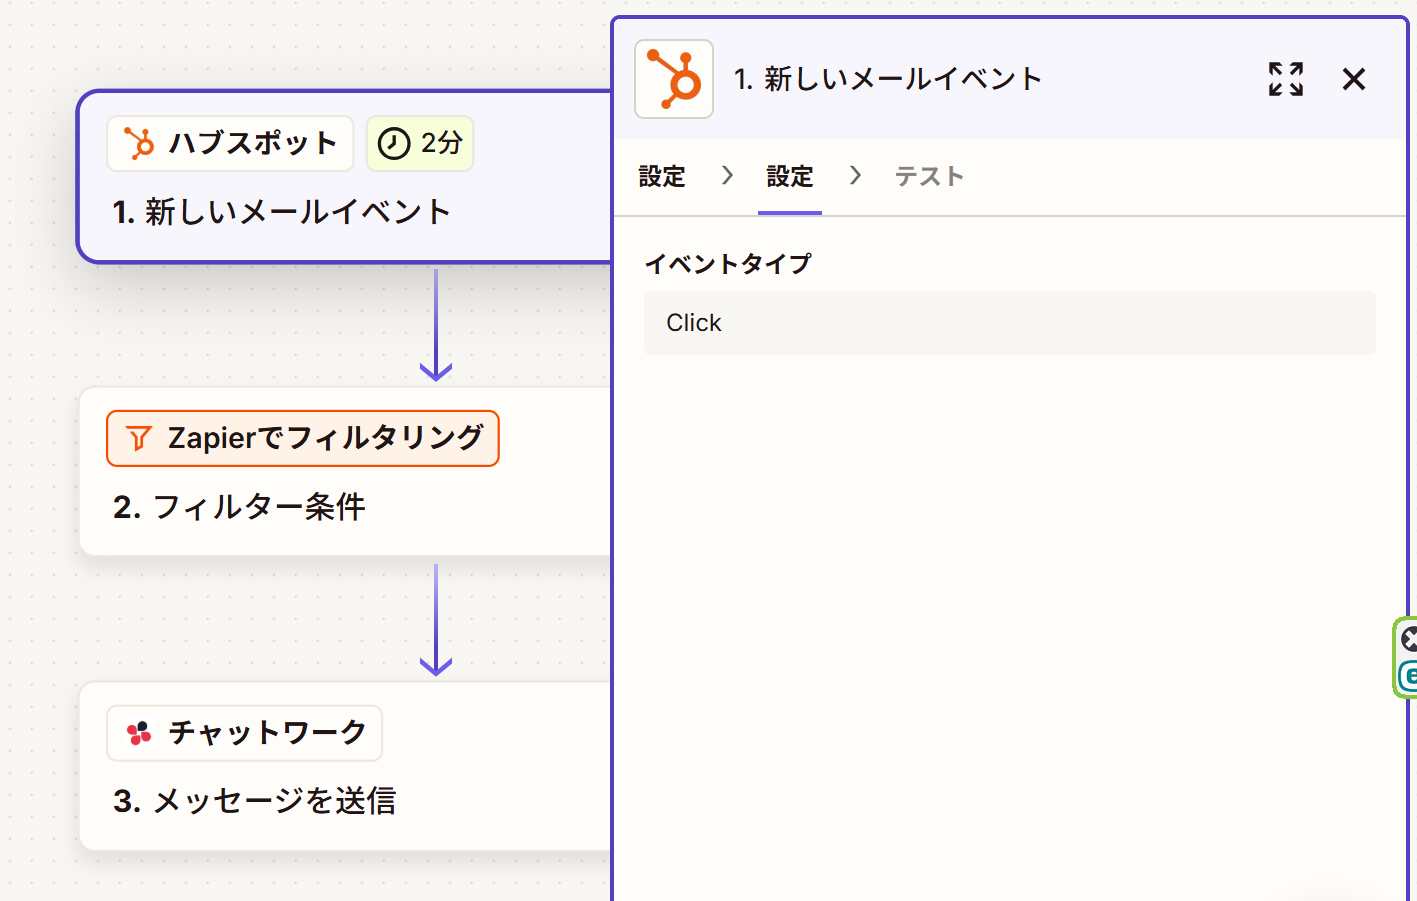Viewport: 1417px width, 901px height.
Task: Click the 1. 新しいメールイベント panel title
Action: [888, 79]
